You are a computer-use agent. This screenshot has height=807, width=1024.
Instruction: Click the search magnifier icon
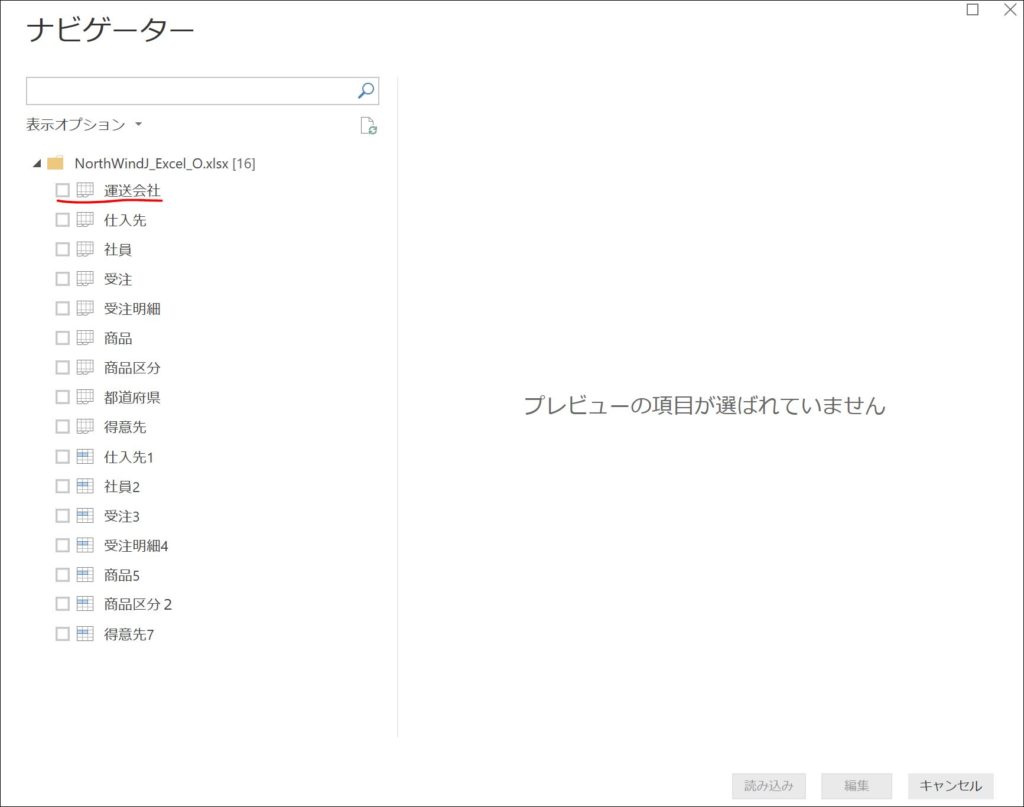pos(366,90)
